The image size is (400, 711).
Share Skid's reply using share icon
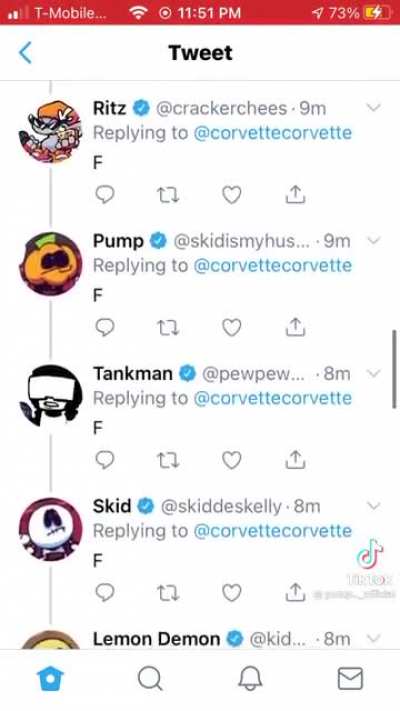[295, 593]
